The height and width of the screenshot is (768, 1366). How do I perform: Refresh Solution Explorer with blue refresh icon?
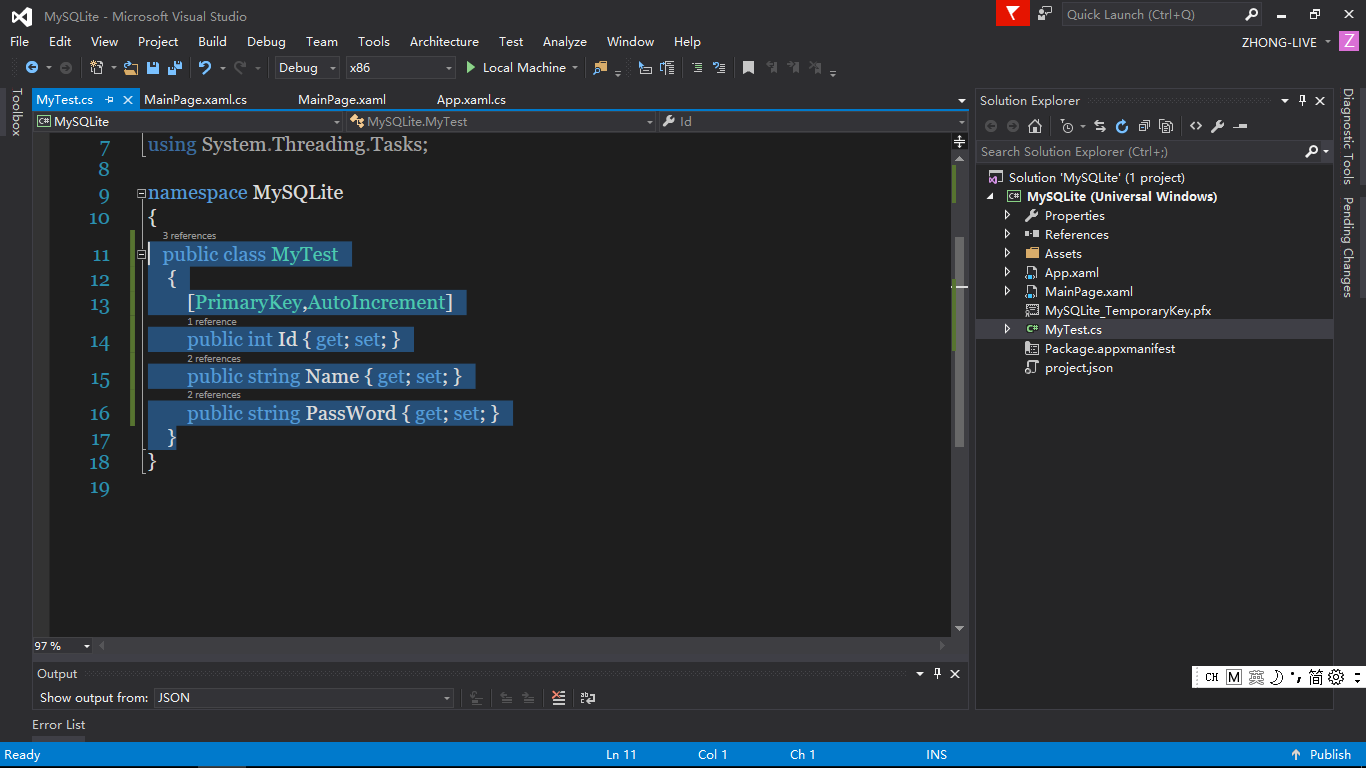pyautogui.click(x=1122, y=126)
